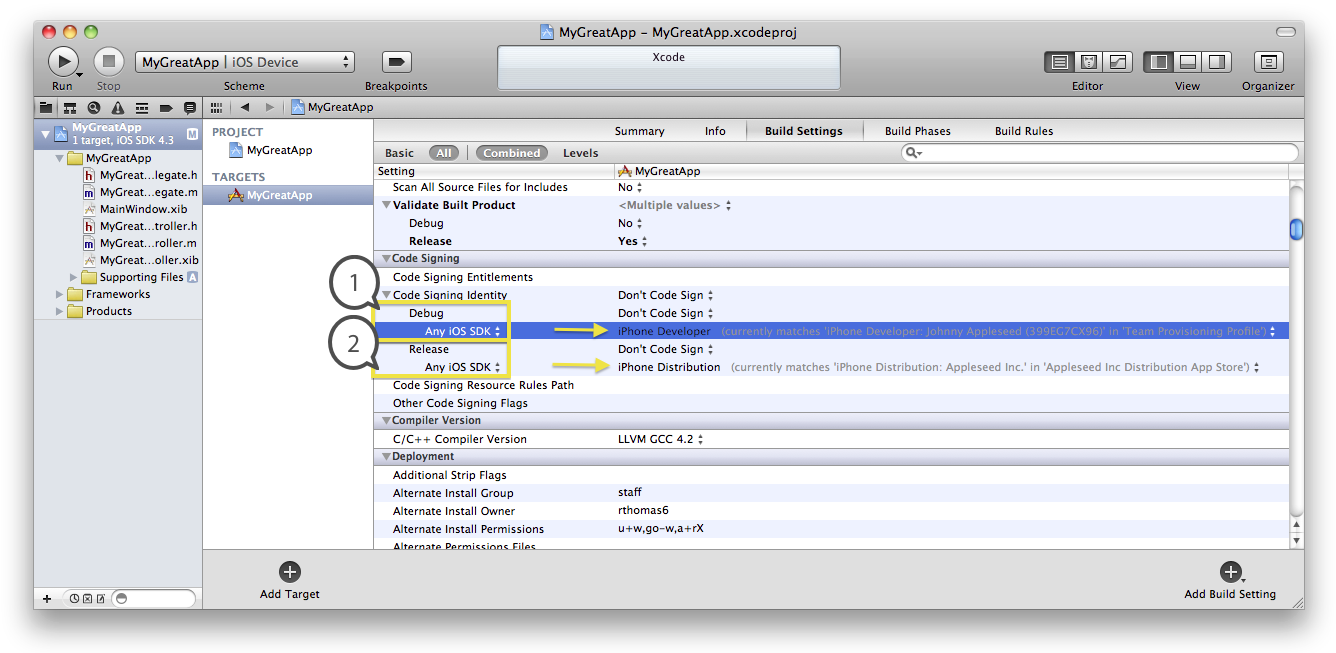
Task: Show the Standard editor
Action: pyautogui.click(x=1060, y=62)
